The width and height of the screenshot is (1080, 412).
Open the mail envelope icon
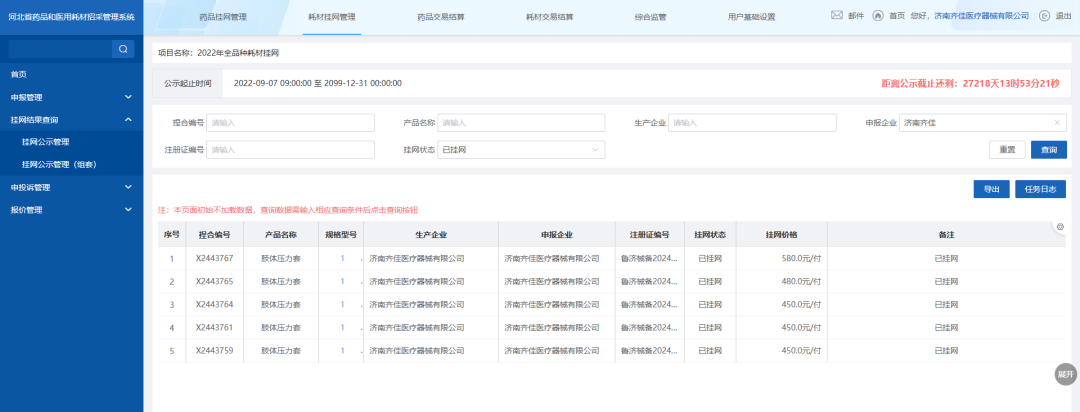point(836,16)
